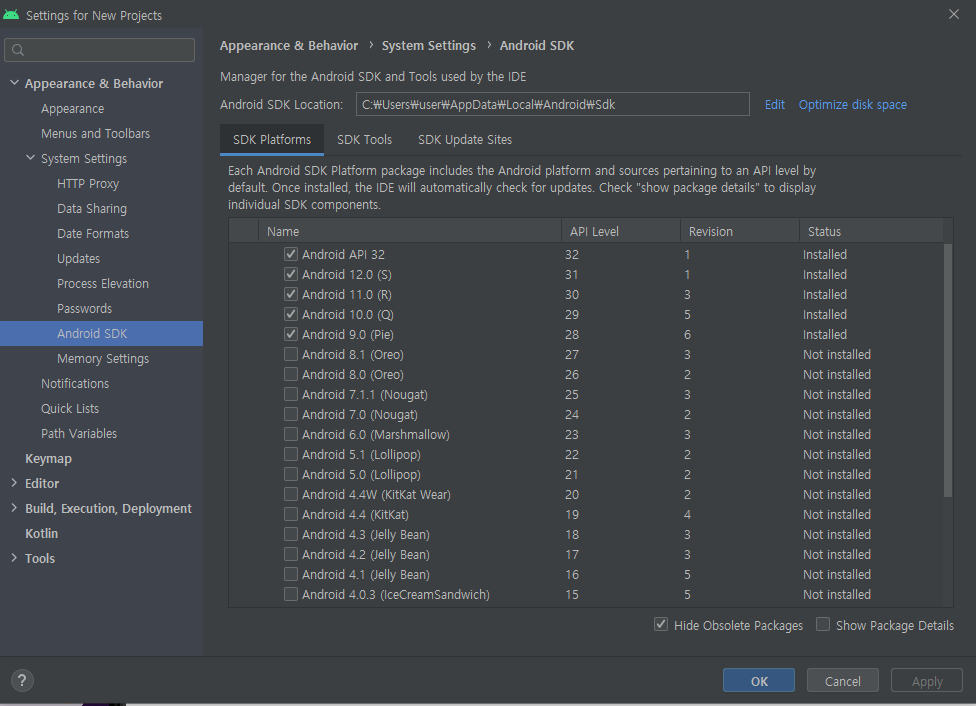
Task: Expand the Build, Execution, Deployment arrow
Action: tap(14, 508)
